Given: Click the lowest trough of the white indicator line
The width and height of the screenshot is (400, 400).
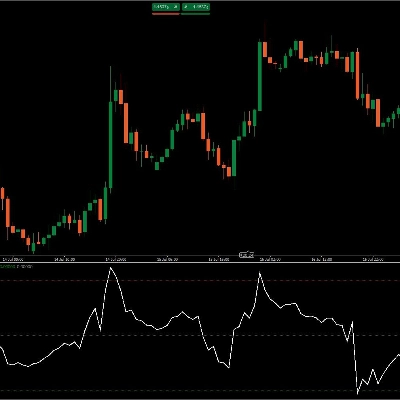Looking at the screenshot, I should pos(358,393).
